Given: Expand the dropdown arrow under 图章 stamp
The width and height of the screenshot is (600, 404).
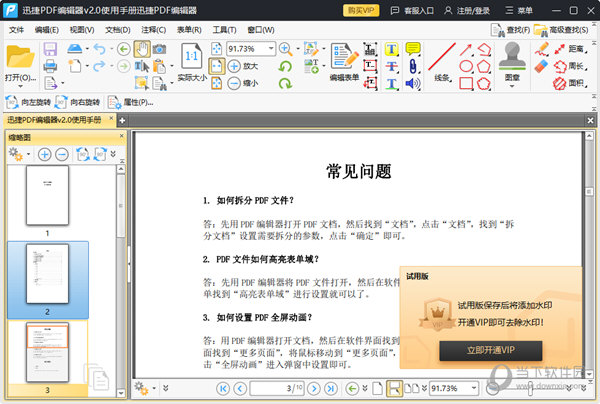Looking at the screenshot, I should point(512,86).
